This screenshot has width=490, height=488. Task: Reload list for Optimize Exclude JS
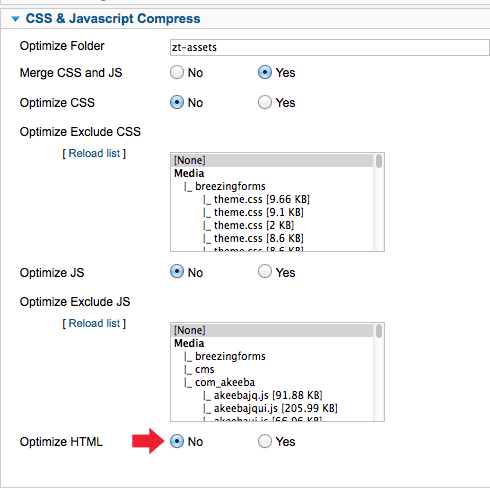coord(94,323)
